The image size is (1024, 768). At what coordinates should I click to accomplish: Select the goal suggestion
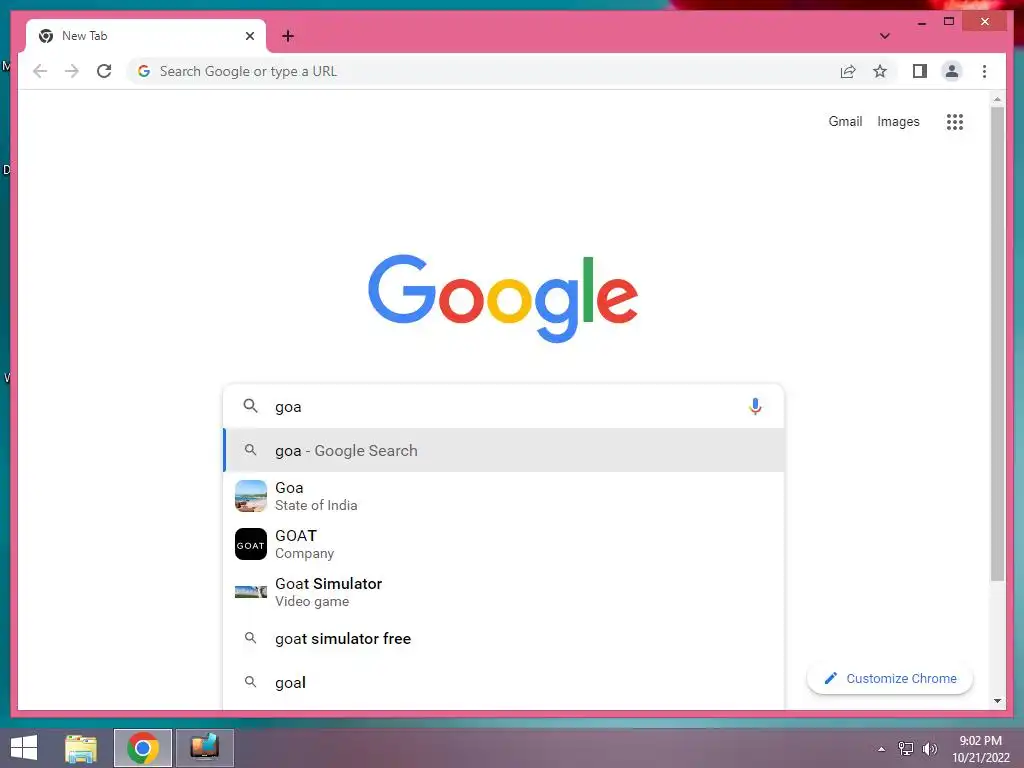503,682
